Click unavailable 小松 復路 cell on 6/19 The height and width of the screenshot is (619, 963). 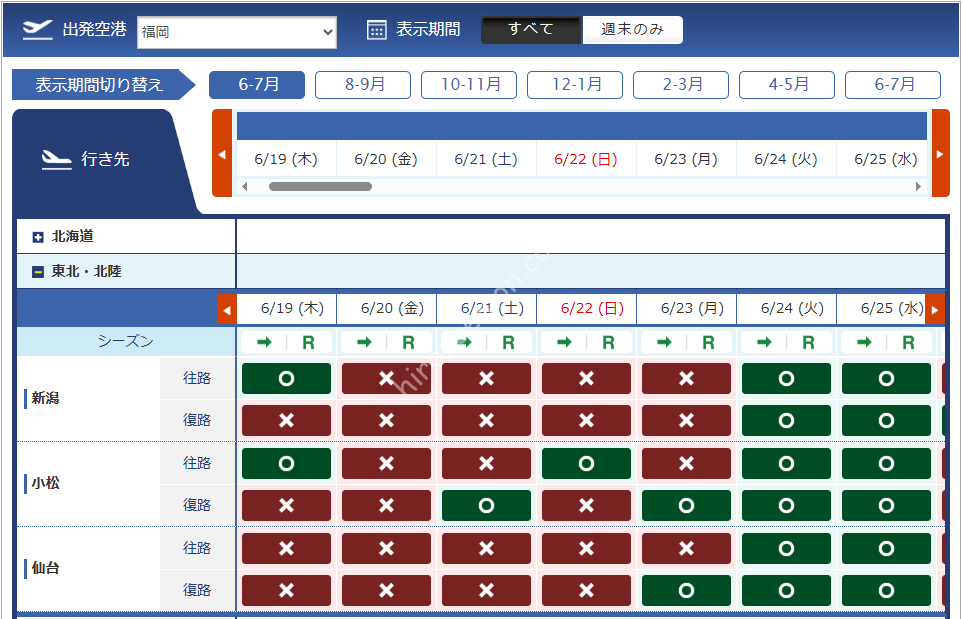click(x=286, y=505)
